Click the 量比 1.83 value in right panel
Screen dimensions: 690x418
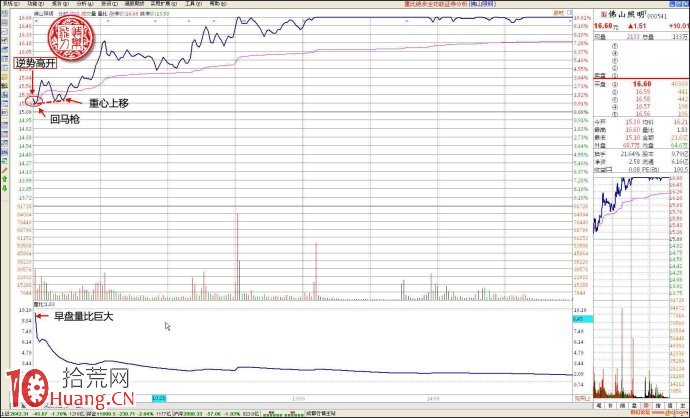683,130
